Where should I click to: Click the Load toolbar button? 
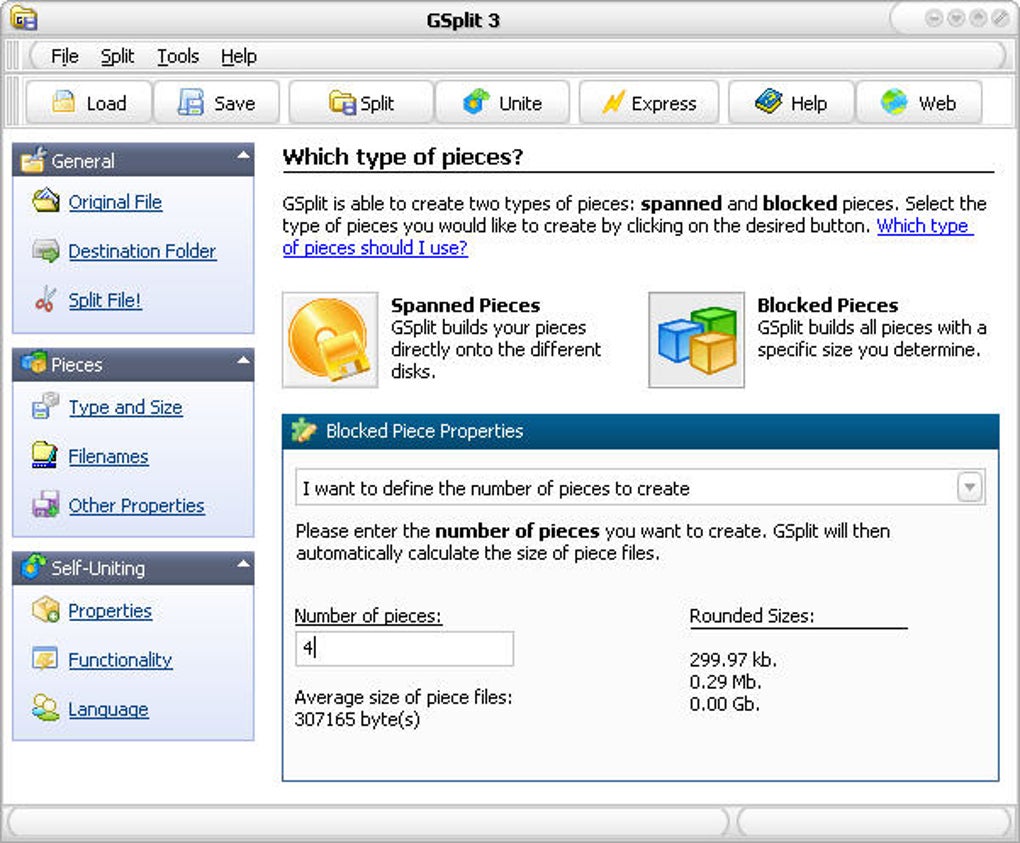coord(88,102)
